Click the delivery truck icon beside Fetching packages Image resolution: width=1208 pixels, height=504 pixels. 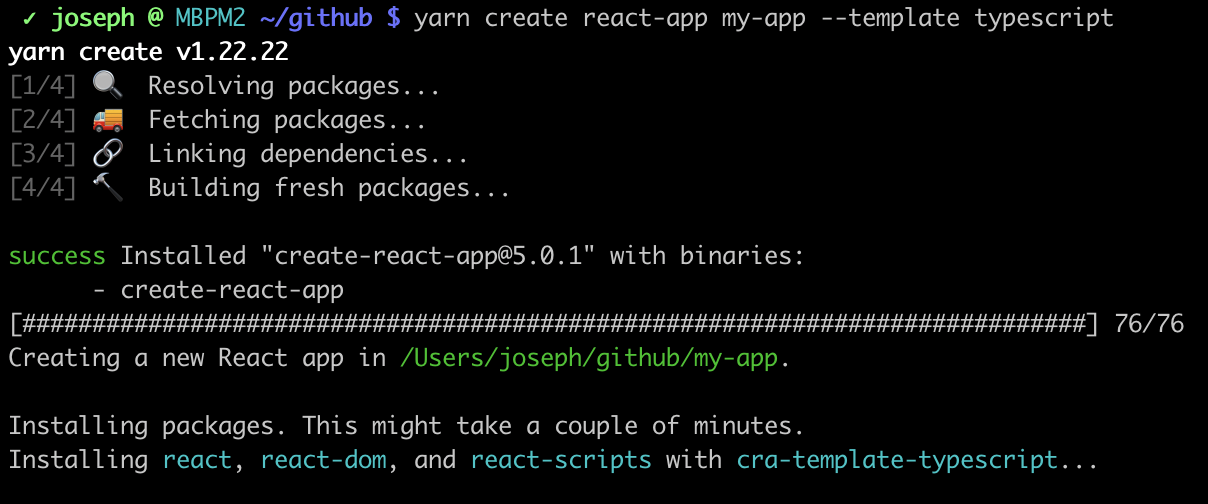(x=107, y=120)
